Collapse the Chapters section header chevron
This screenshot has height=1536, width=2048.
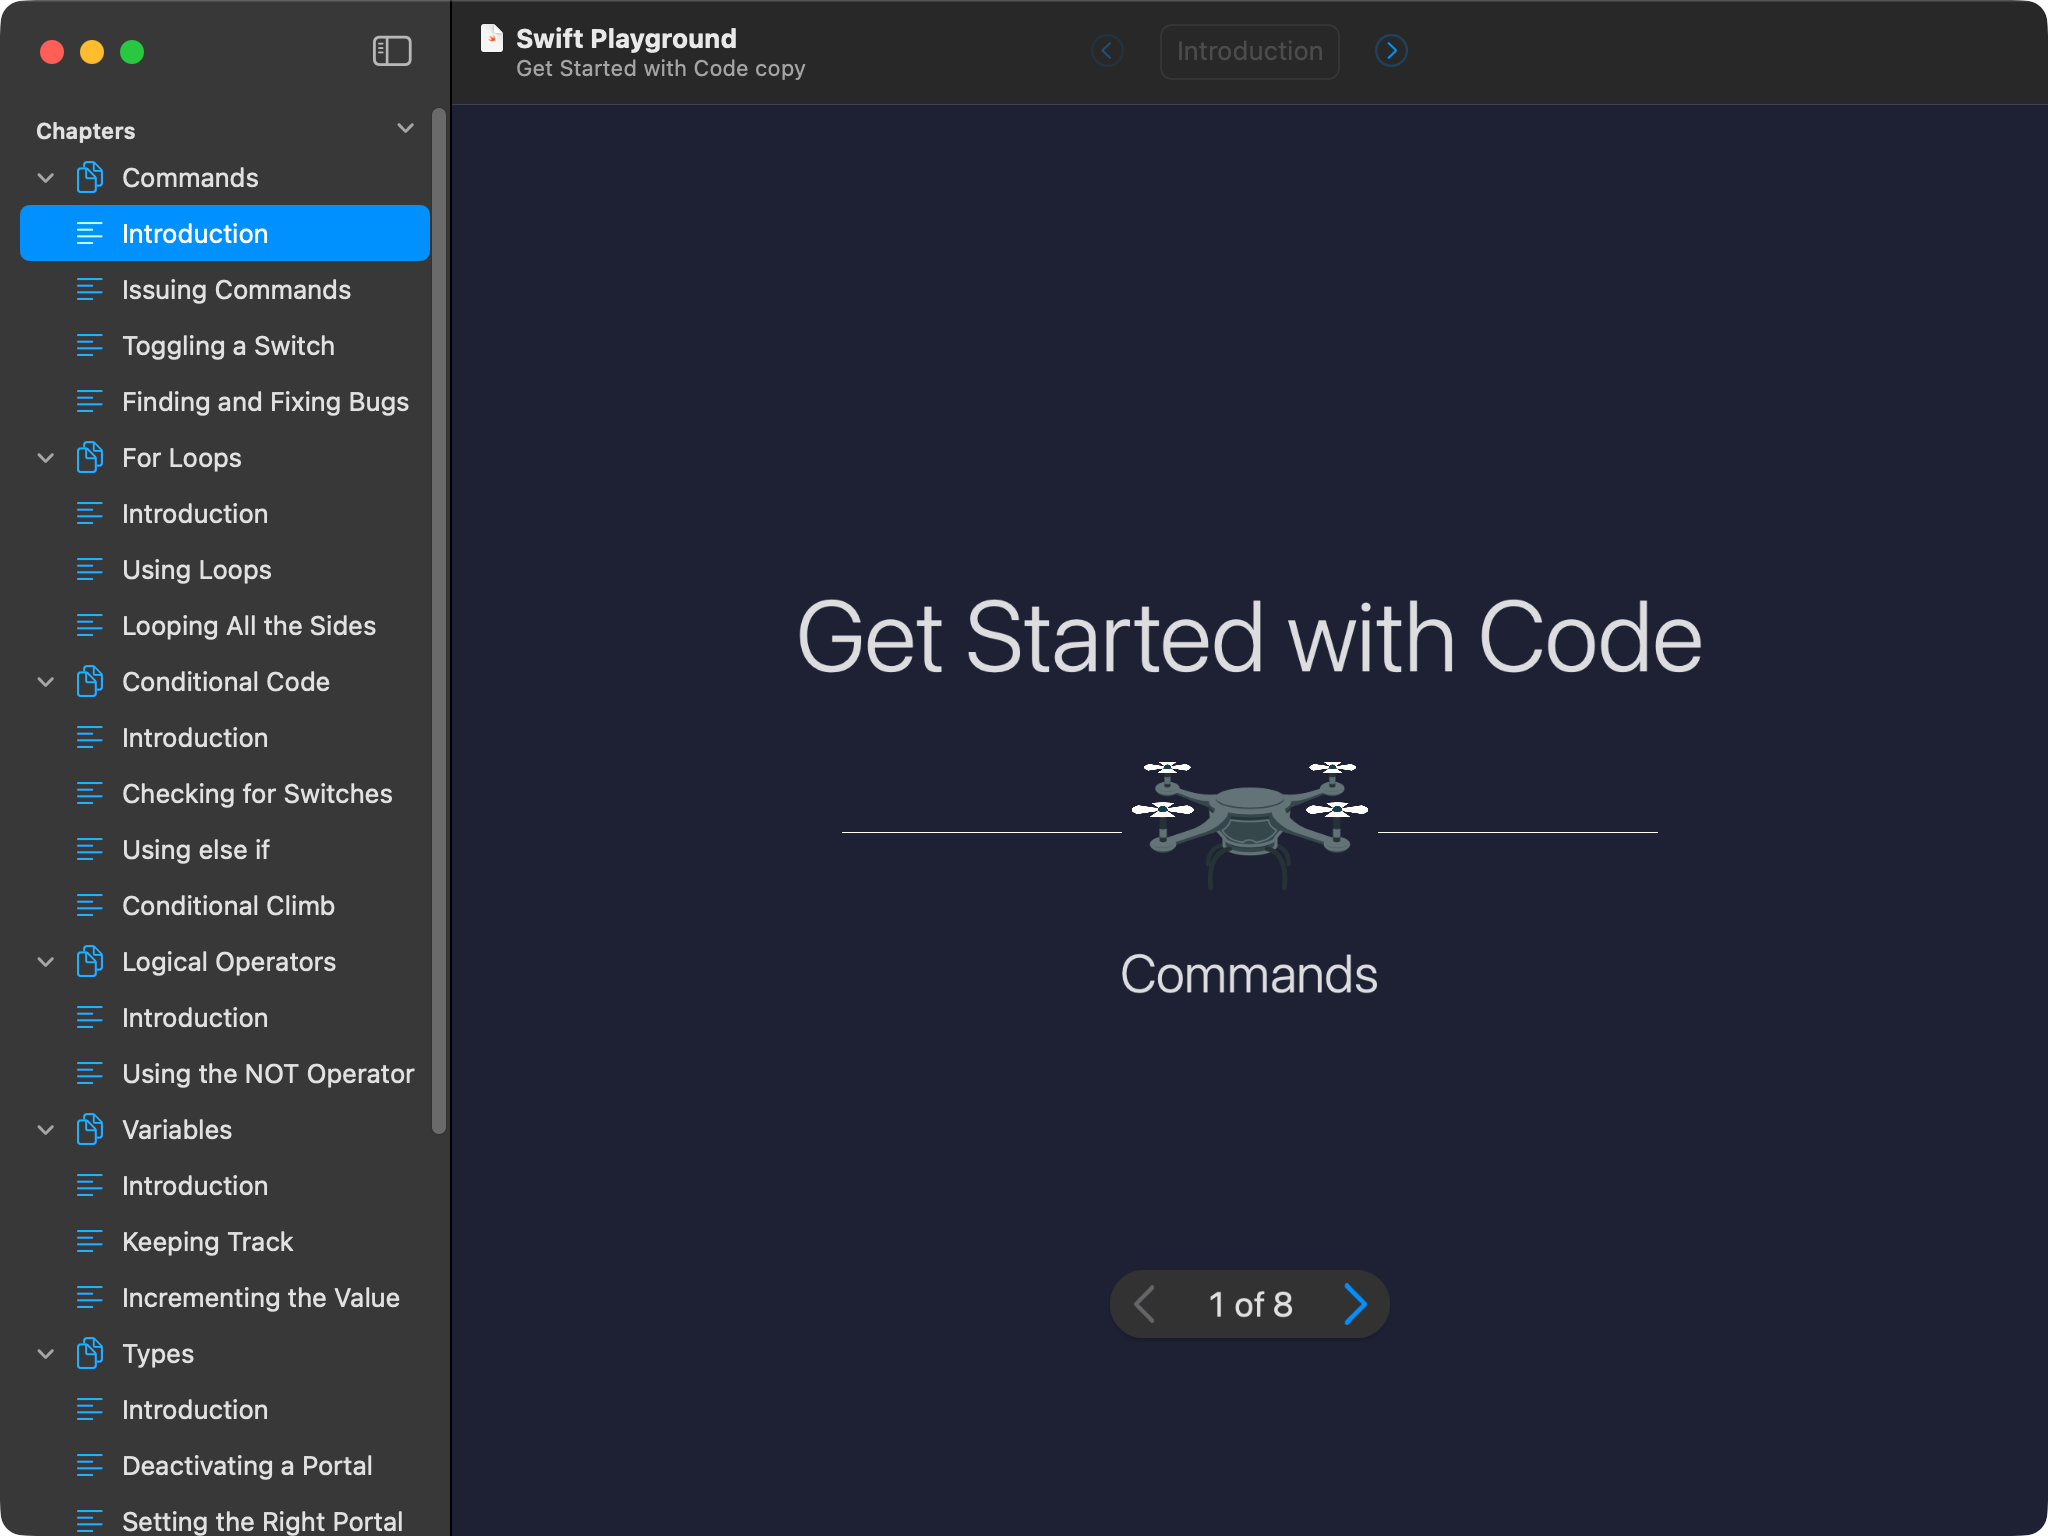tap(405, 129)
